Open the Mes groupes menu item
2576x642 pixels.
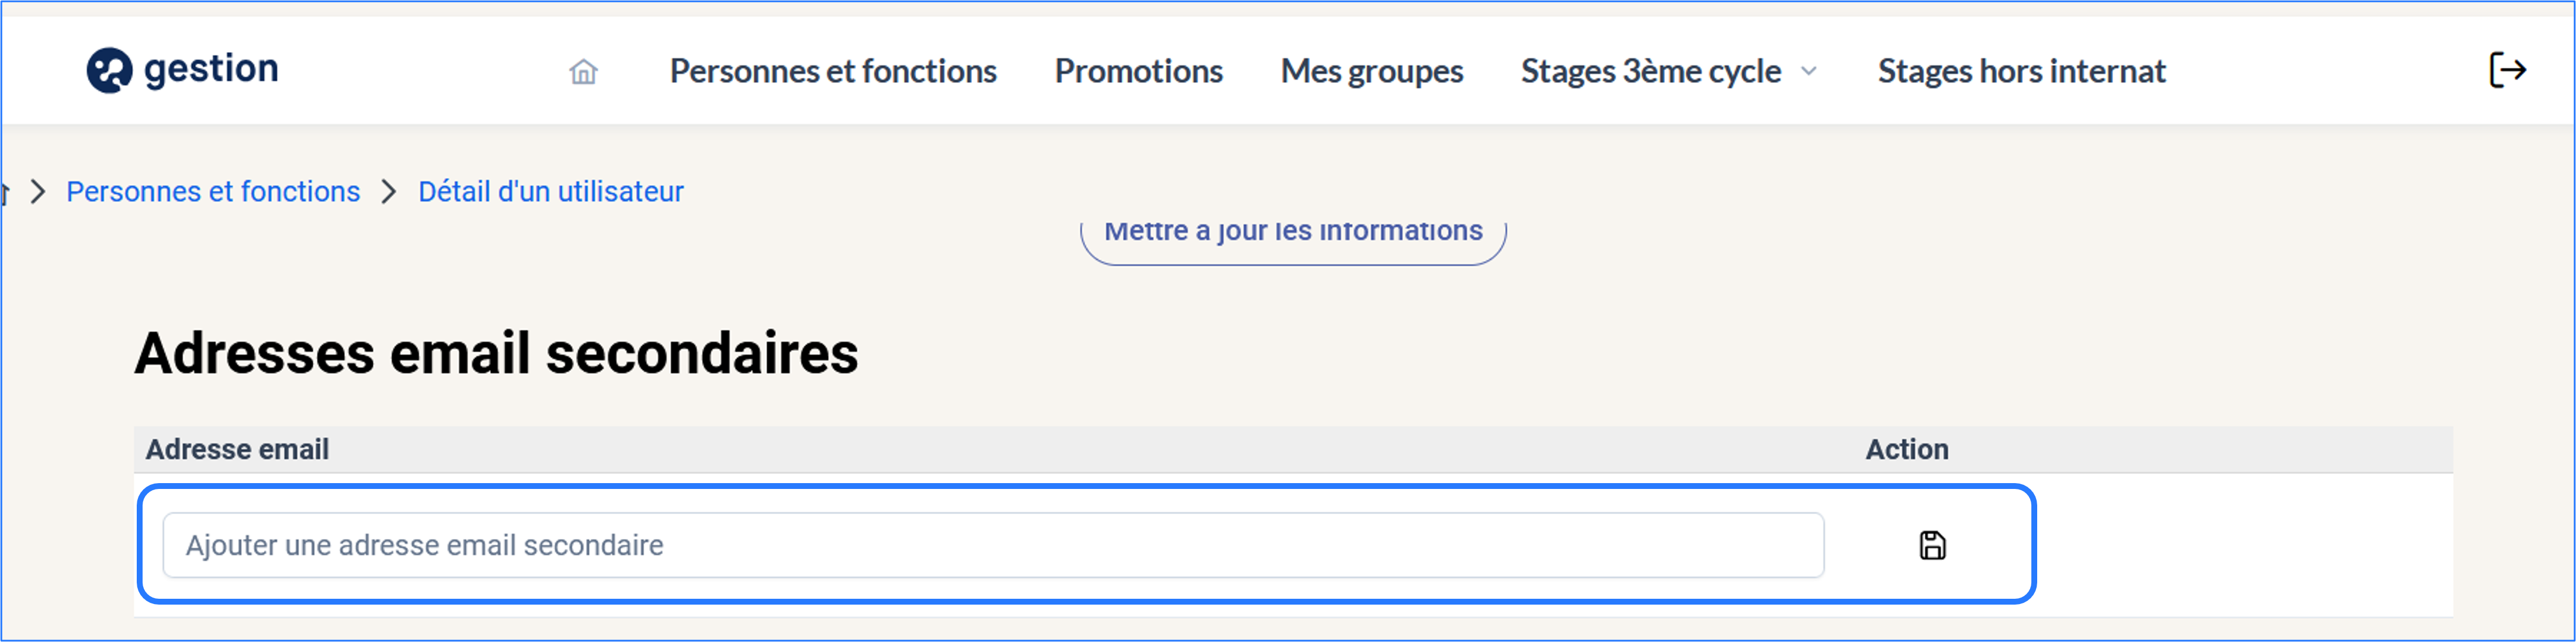(1371, 71)
